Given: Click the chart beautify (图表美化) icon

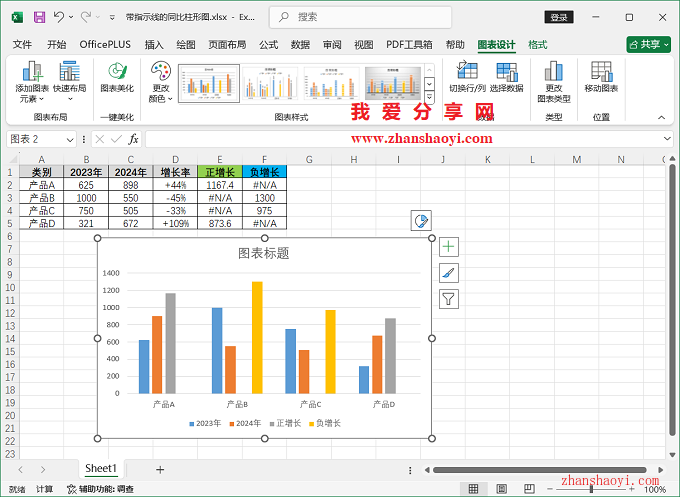Looking at the screenshot, I should (x=117, y=78).
